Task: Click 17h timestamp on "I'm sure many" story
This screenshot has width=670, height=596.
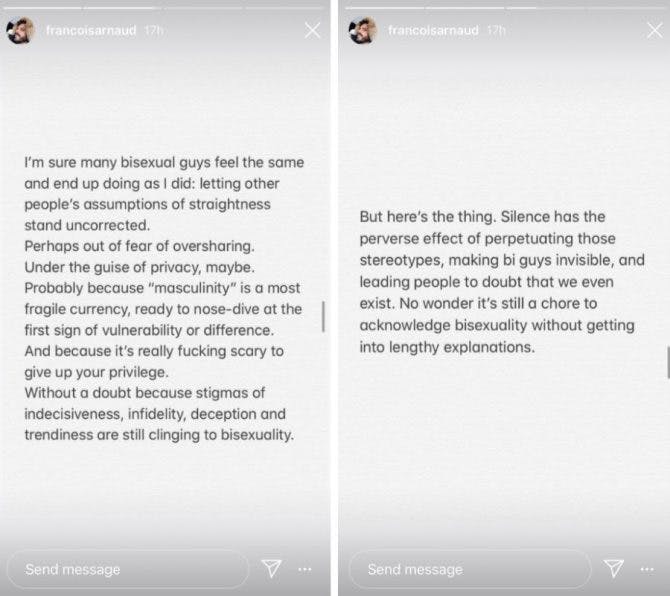Action: tap(153, 31)
